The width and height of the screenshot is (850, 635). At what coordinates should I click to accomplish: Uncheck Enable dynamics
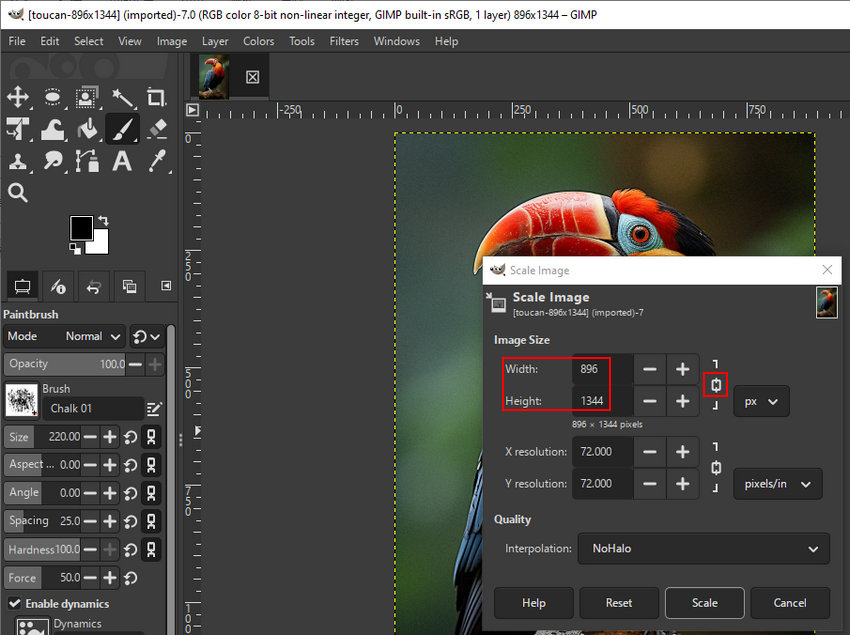15,604
